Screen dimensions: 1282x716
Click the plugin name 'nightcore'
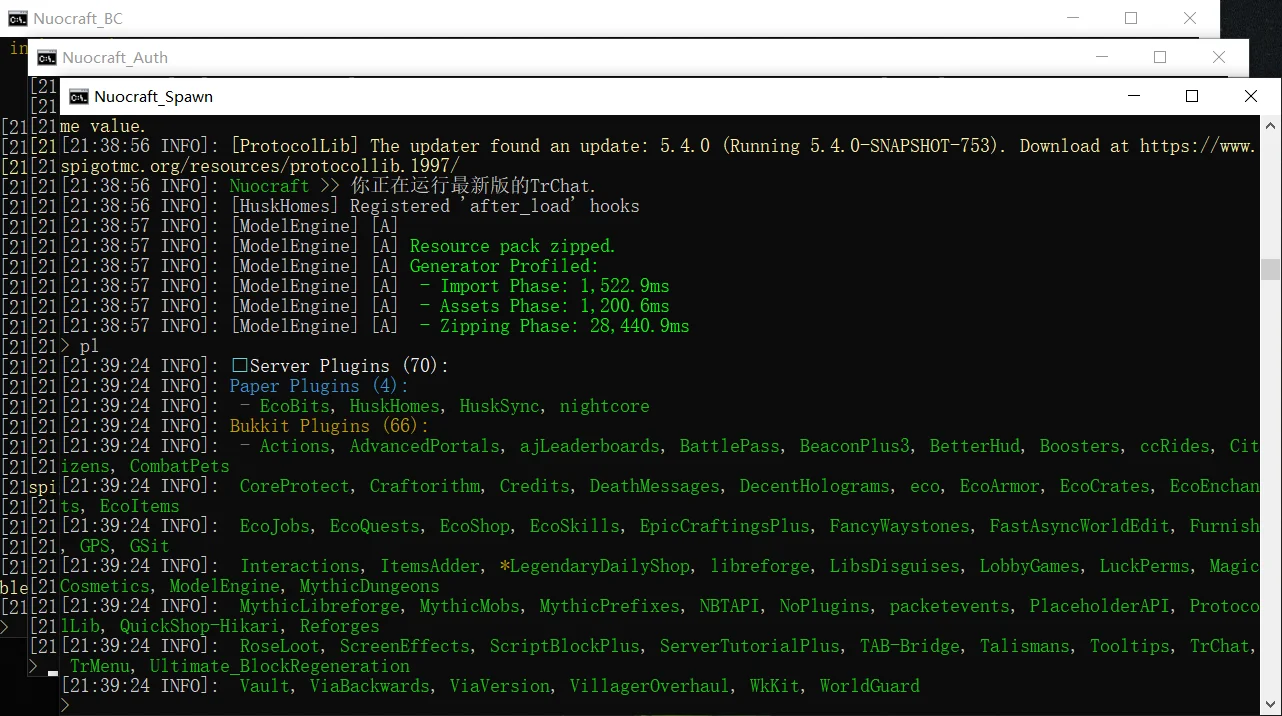coord(605,406)
